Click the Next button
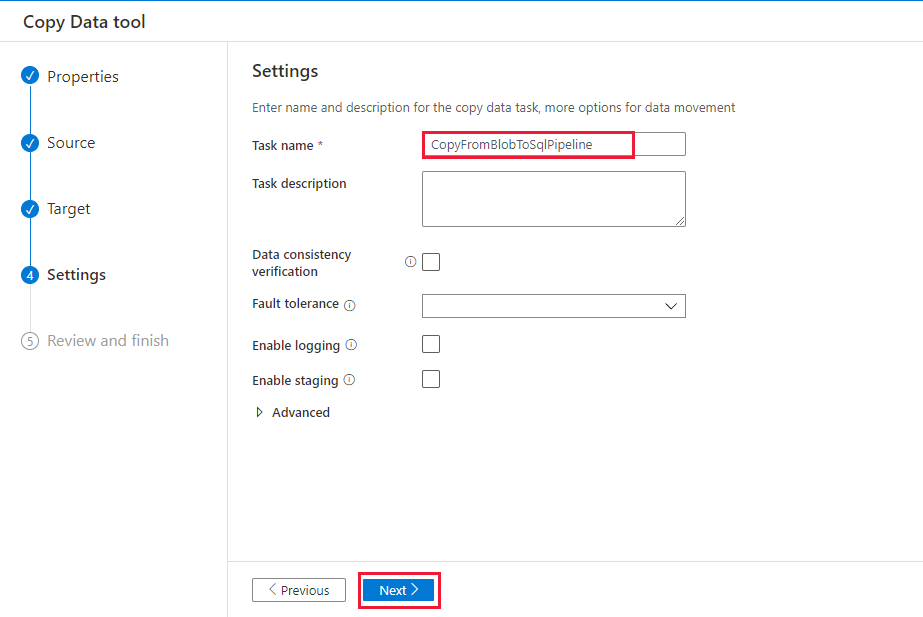The image size is (923, 617). coord(399,590)
